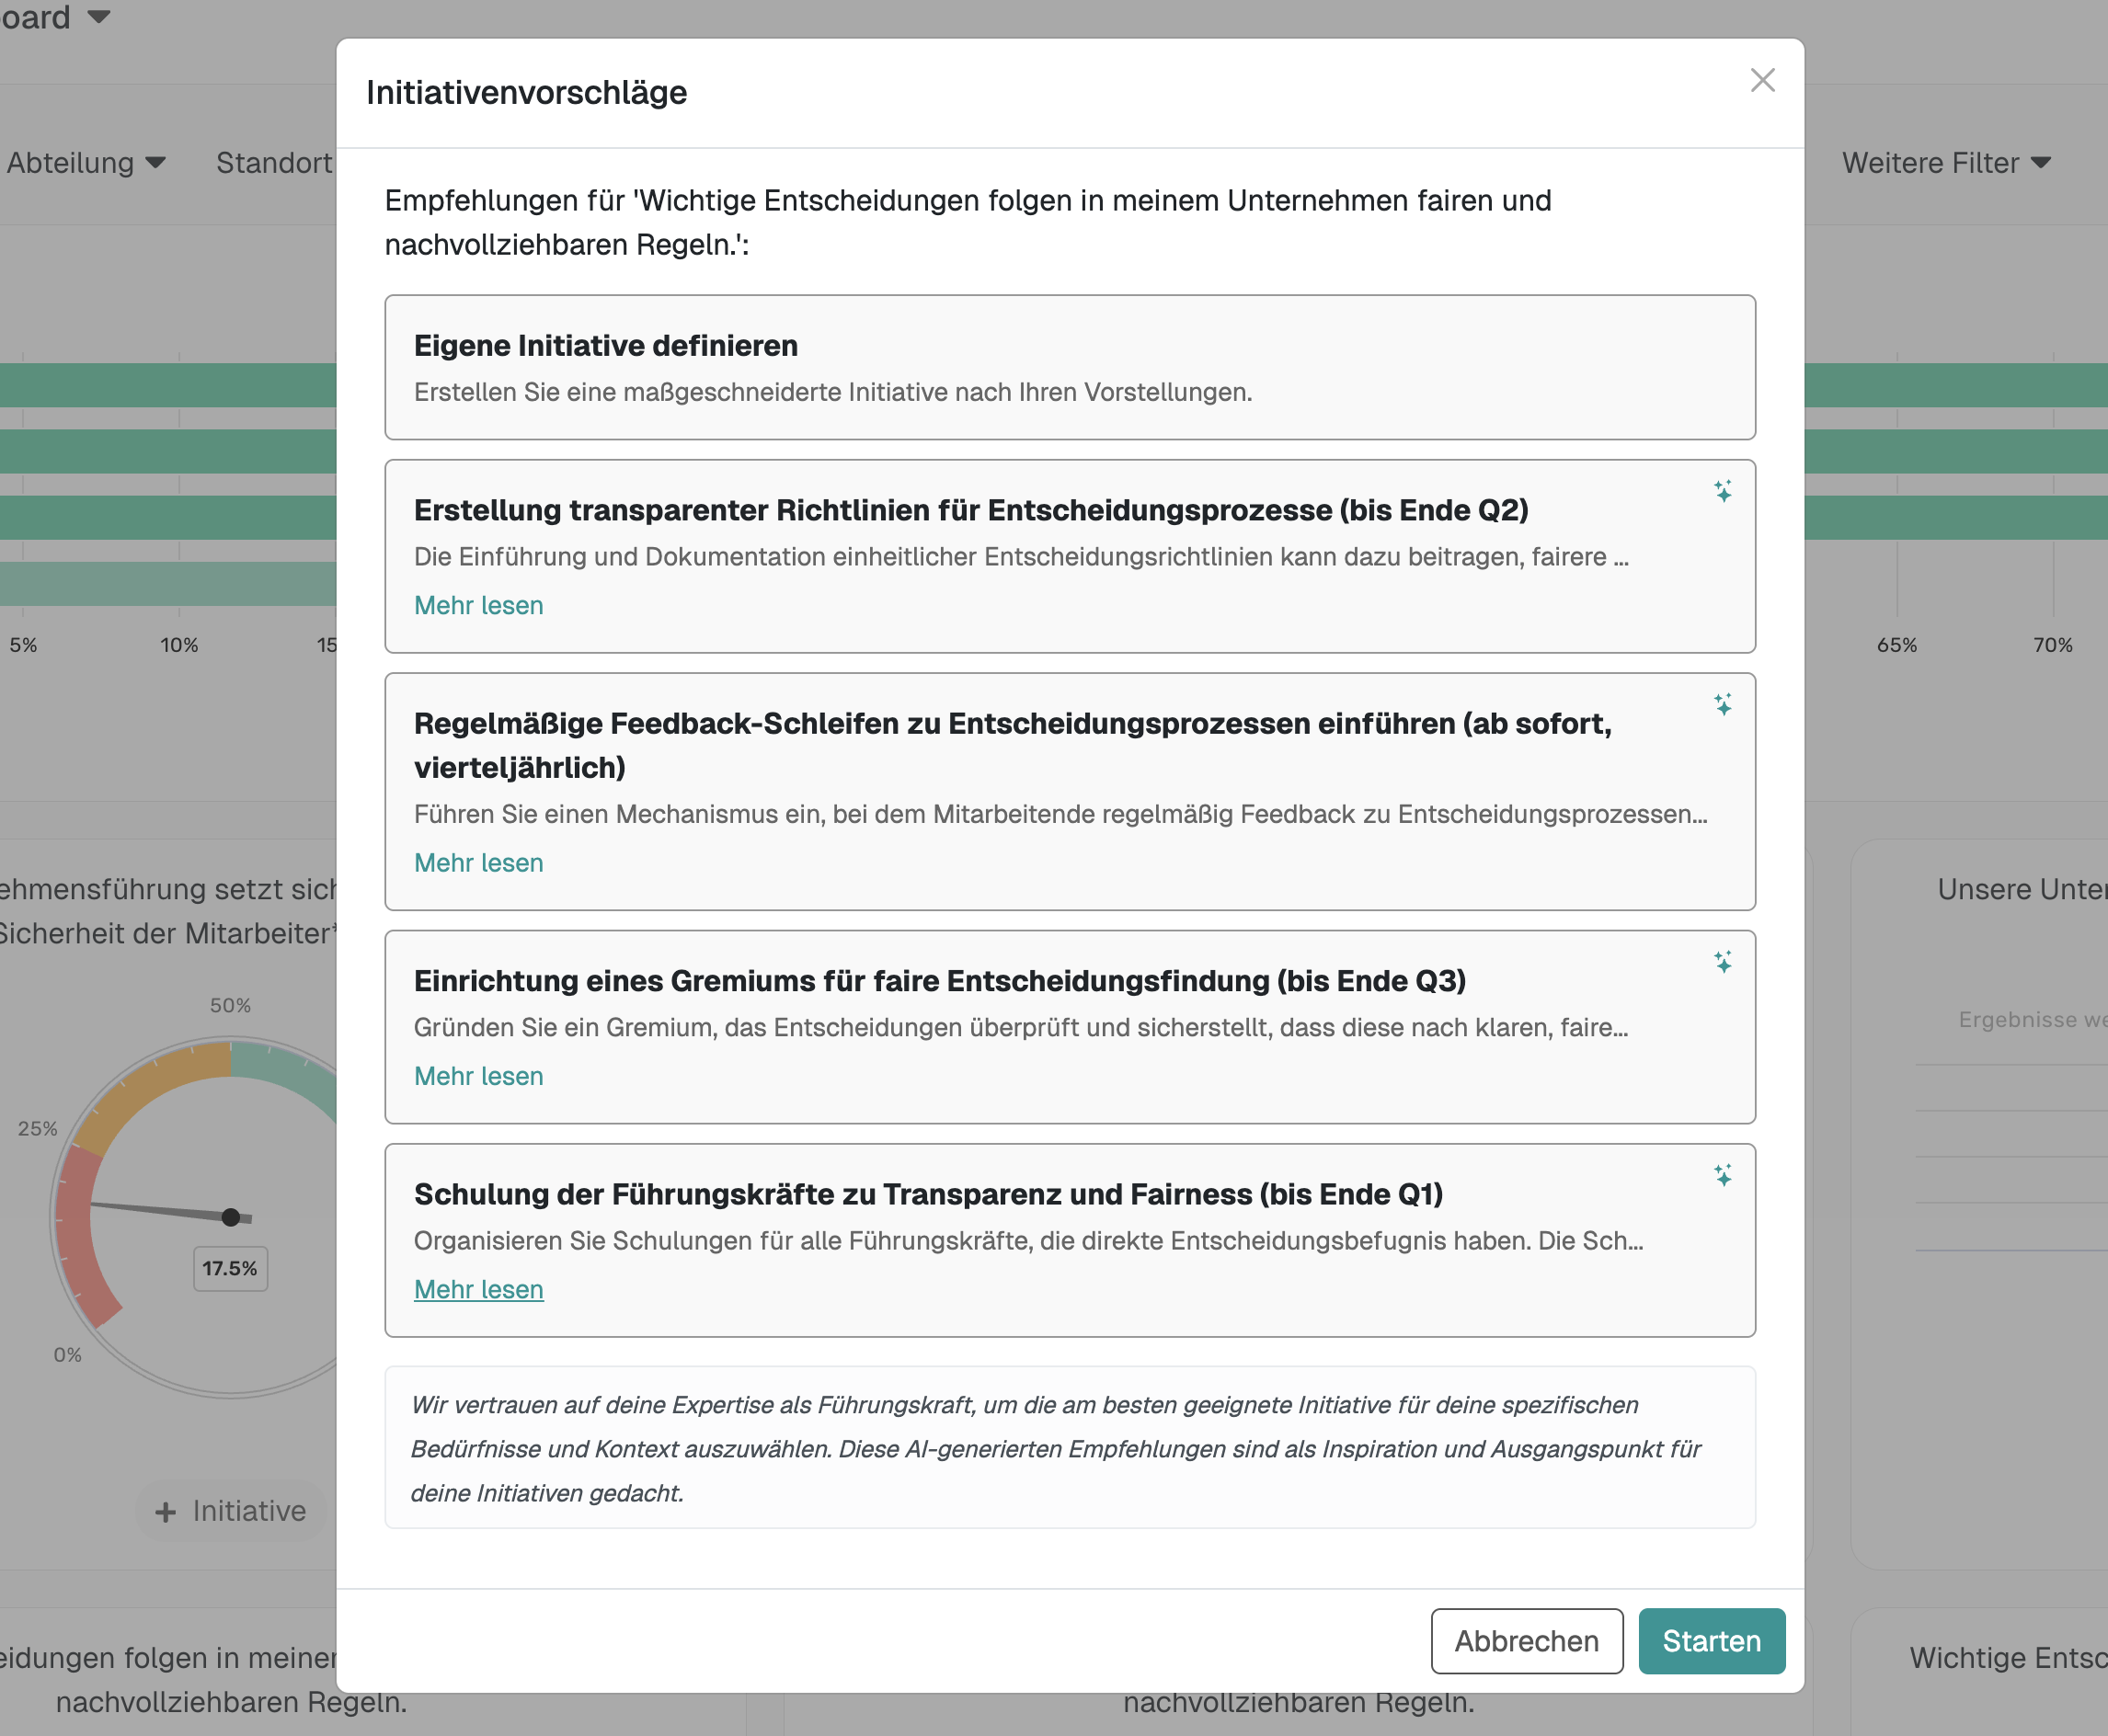
Task: Open the Standort filter dropdown
Action: tap(274, 163)
